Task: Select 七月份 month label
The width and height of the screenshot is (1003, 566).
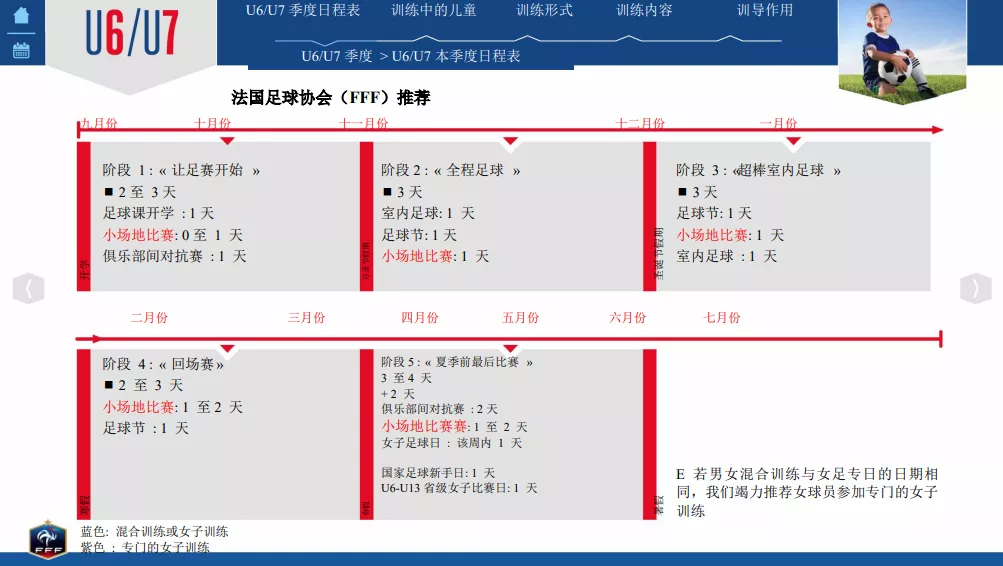Action: (722, 317)
